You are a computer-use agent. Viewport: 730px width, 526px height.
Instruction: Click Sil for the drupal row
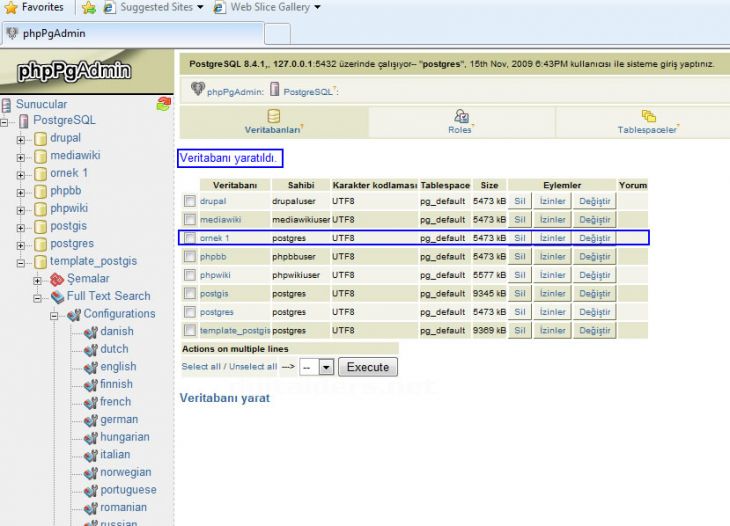tap(520, 201)
